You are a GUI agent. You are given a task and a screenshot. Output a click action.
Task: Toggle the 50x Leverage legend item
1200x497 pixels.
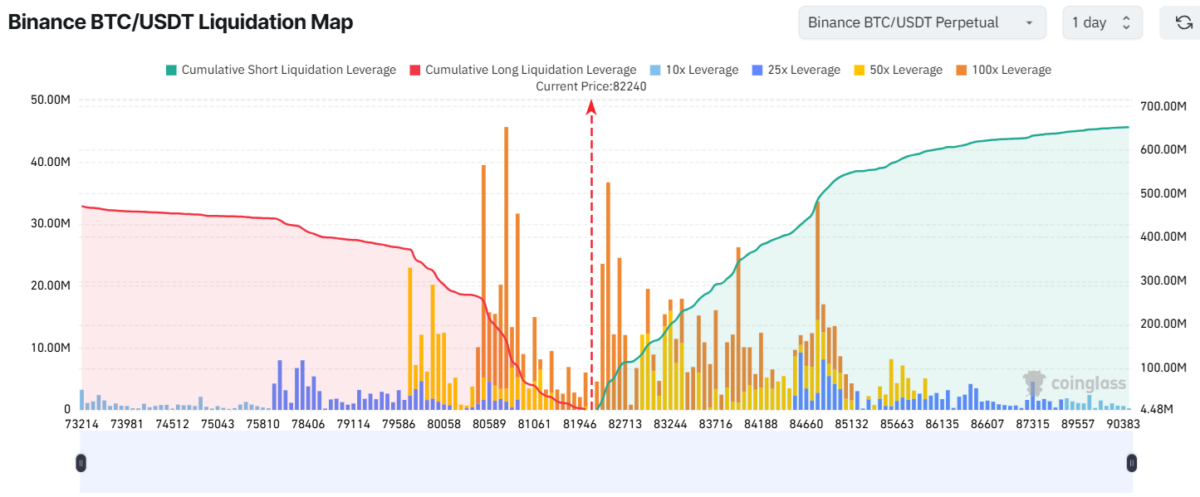point(897,70)
